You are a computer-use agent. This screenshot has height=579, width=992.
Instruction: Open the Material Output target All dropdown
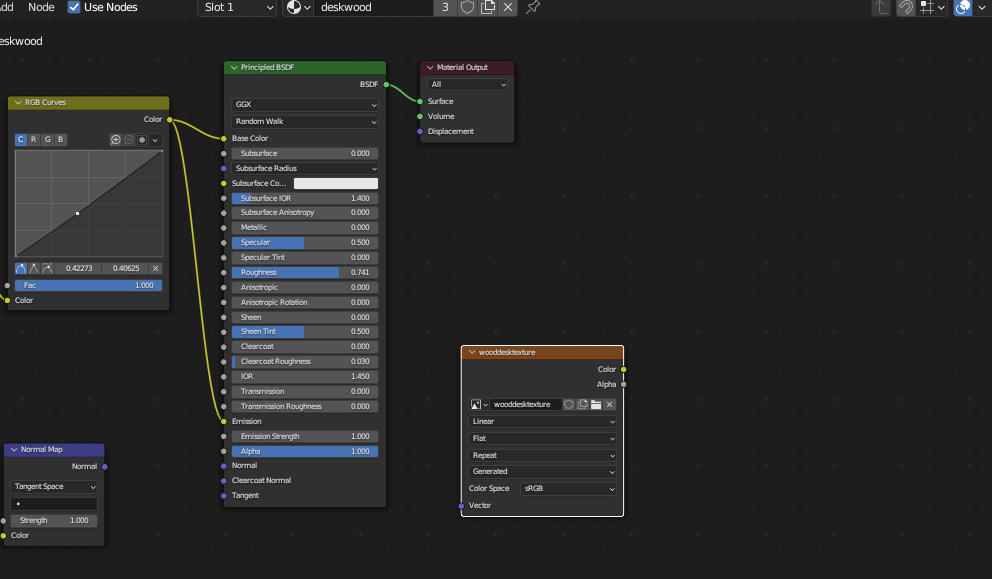point(468,84)
